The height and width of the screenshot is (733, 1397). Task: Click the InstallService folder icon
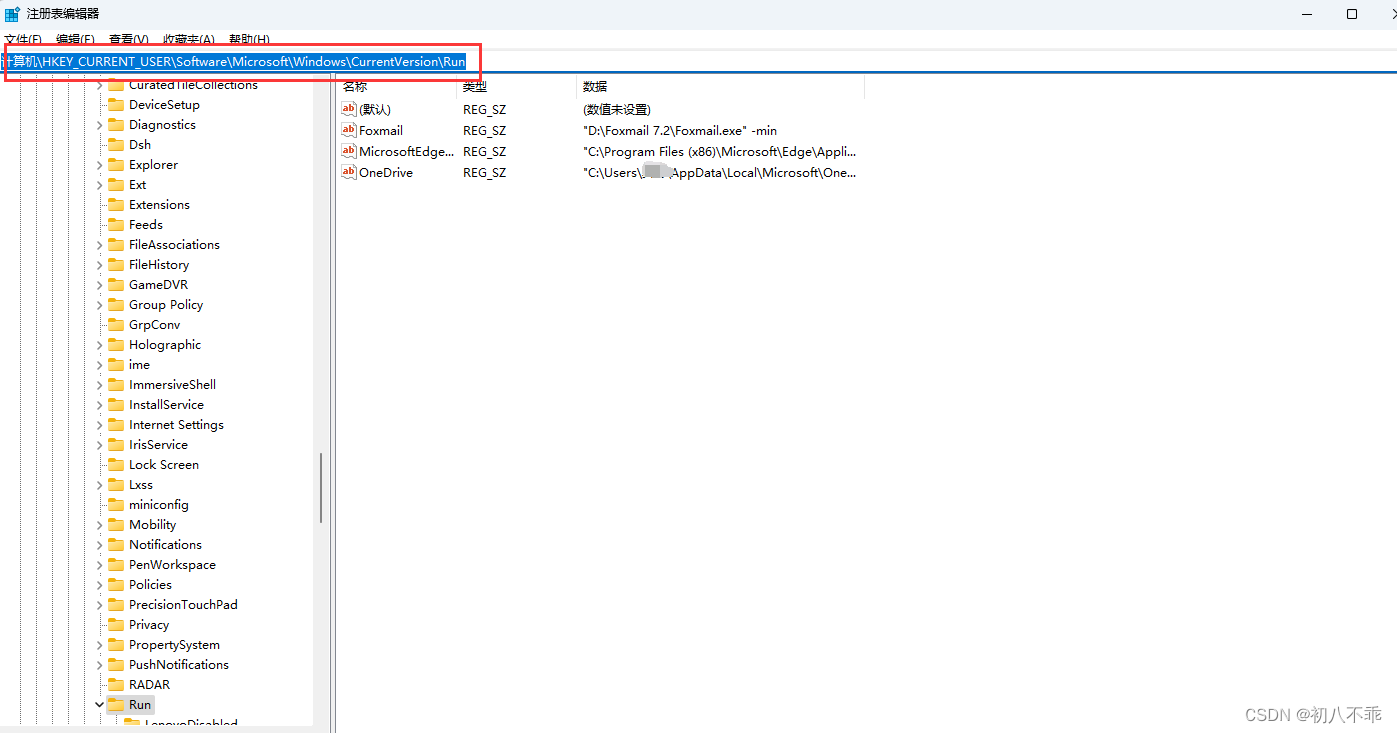[x=116, y=405]
